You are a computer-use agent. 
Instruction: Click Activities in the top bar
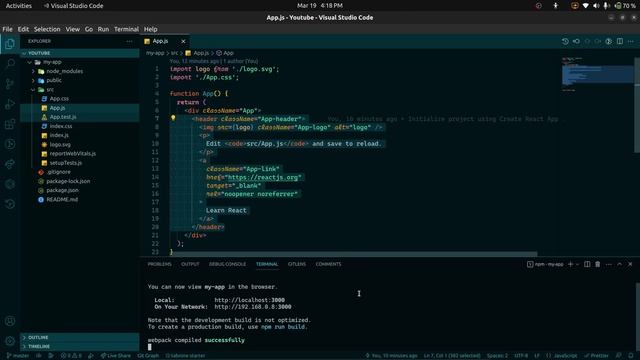[x=18, y=6]
